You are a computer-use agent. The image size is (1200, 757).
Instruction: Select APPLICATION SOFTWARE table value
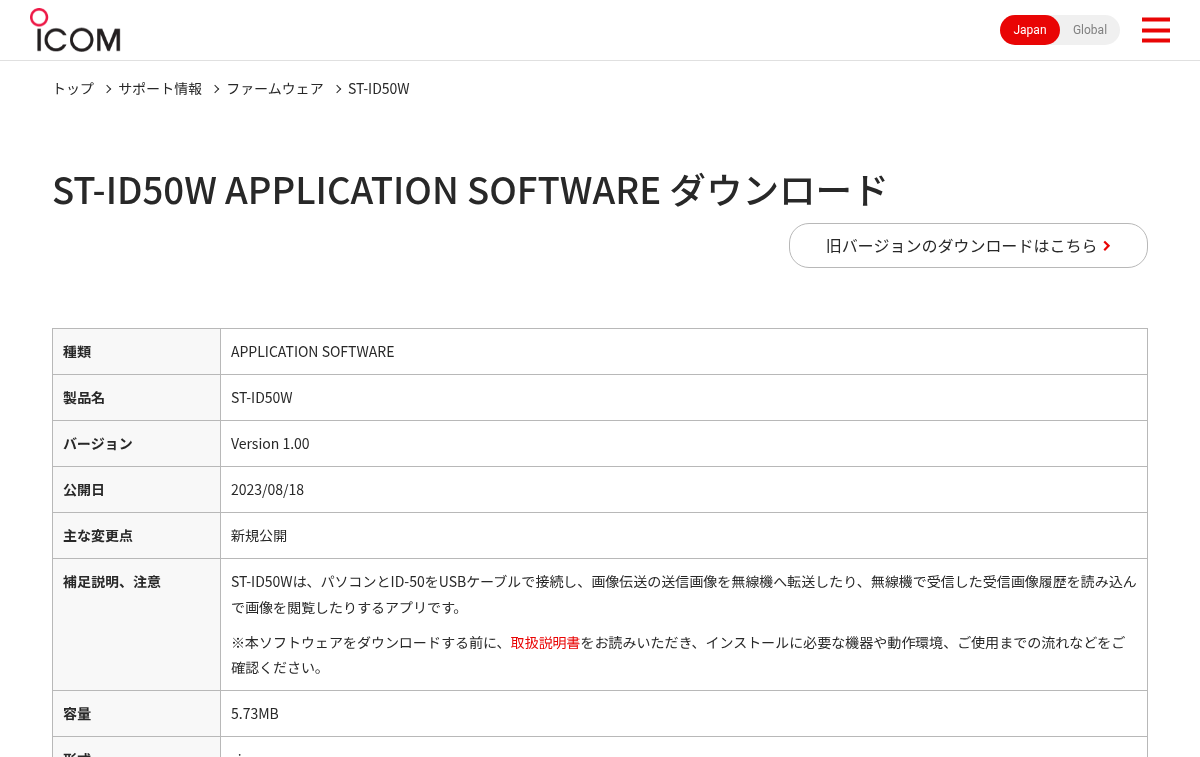tap(313, 351)
